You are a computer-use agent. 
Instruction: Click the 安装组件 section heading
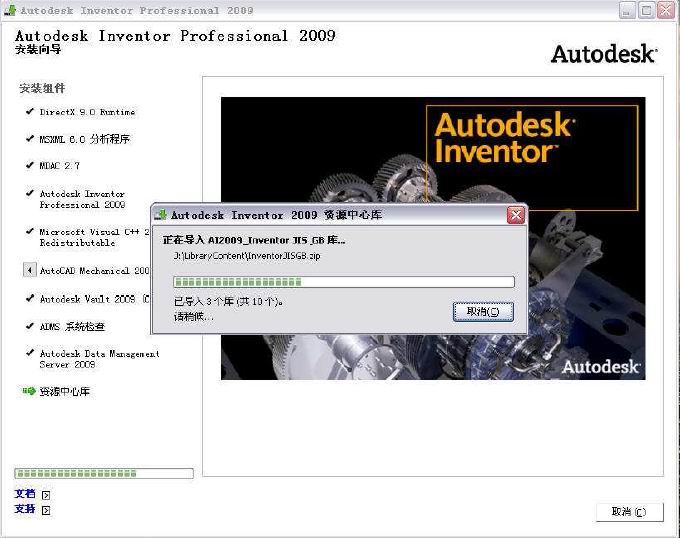pyautogui.click(x=42, y=88)
